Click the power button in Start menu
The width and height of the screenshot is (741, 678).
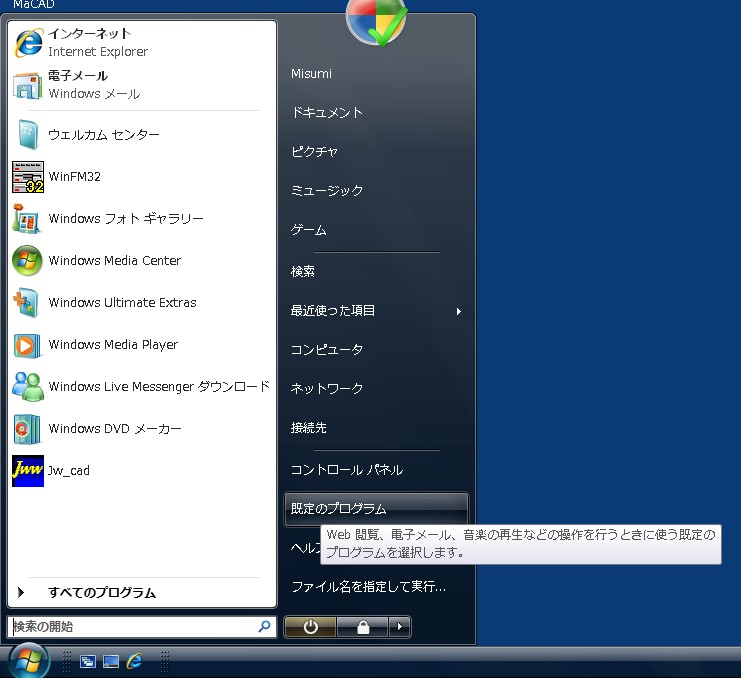(x=310, y=627)
